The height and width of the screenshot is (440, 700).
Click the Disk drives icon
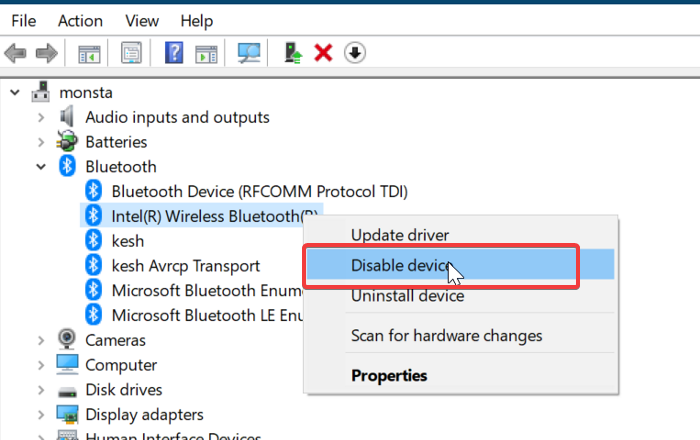click(67, 392)
